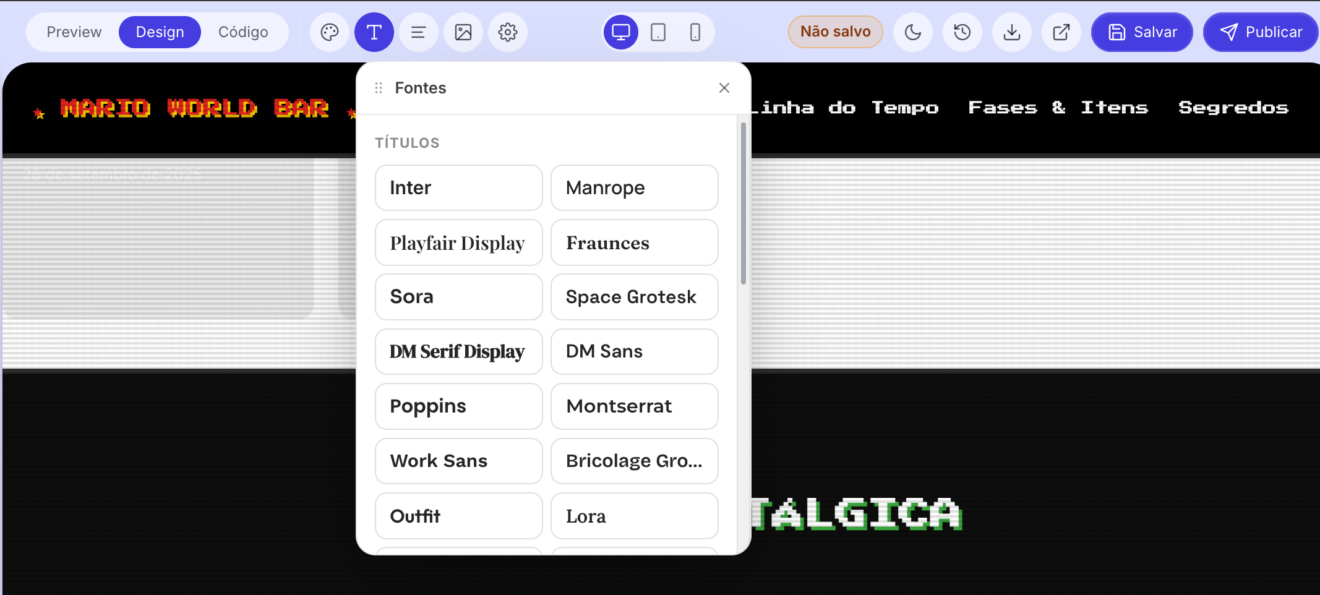The image size is (1320, 595).
Task: Click the Publicar button
Action: click(x=1261, y=32)
